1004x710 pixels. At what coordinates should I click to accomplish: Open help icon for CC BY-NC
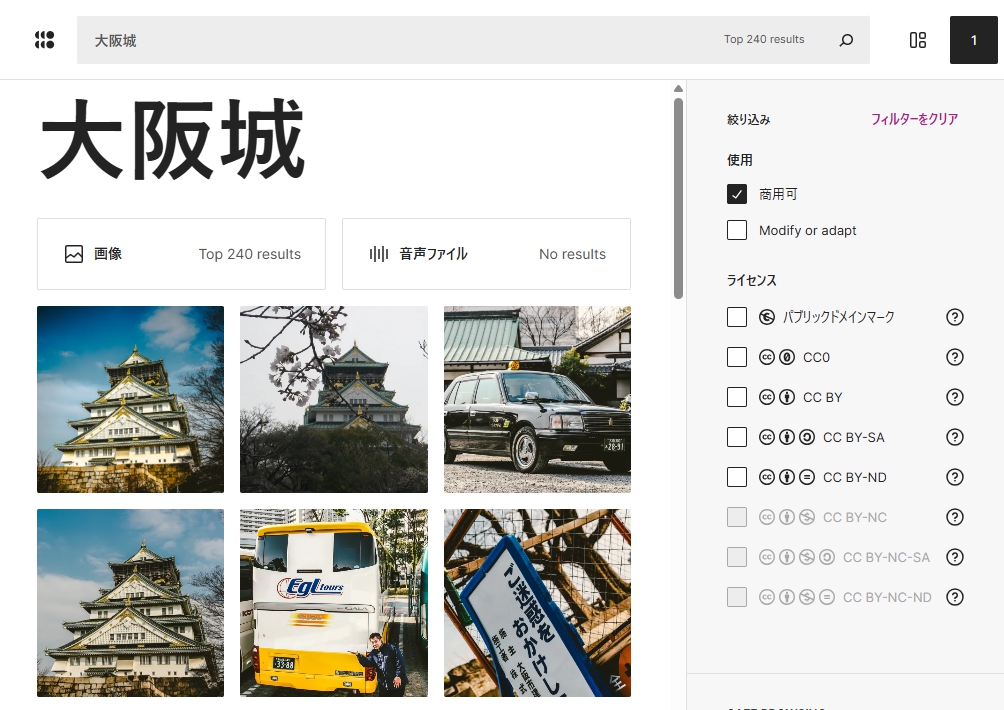(955, 517)
